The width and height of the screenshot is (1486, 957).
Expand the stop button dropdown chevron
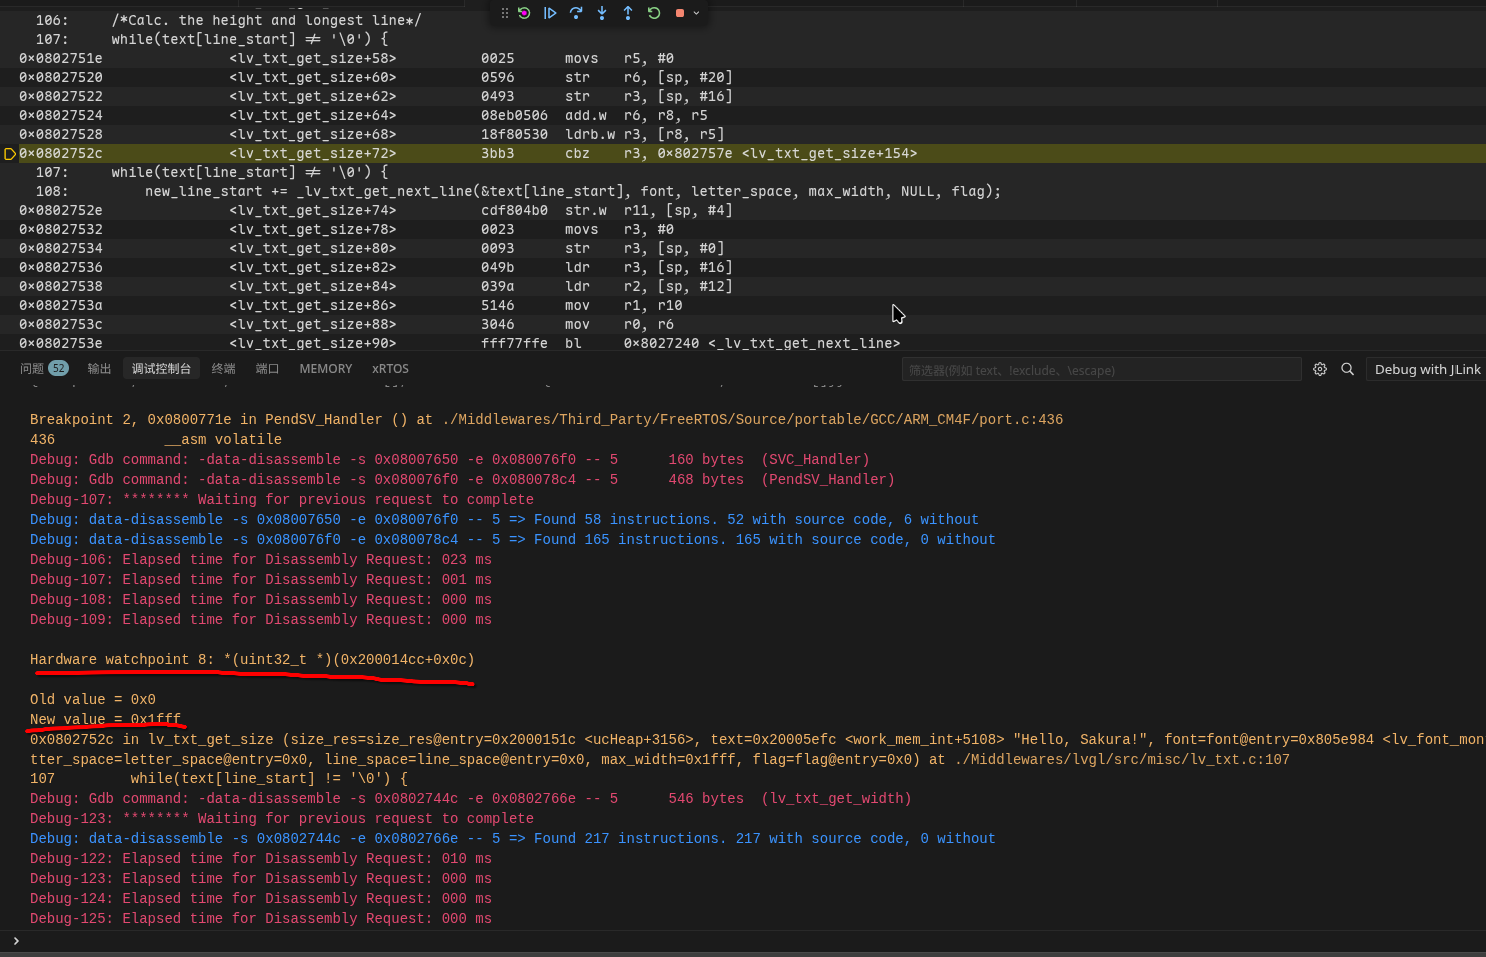click(696, 13)
